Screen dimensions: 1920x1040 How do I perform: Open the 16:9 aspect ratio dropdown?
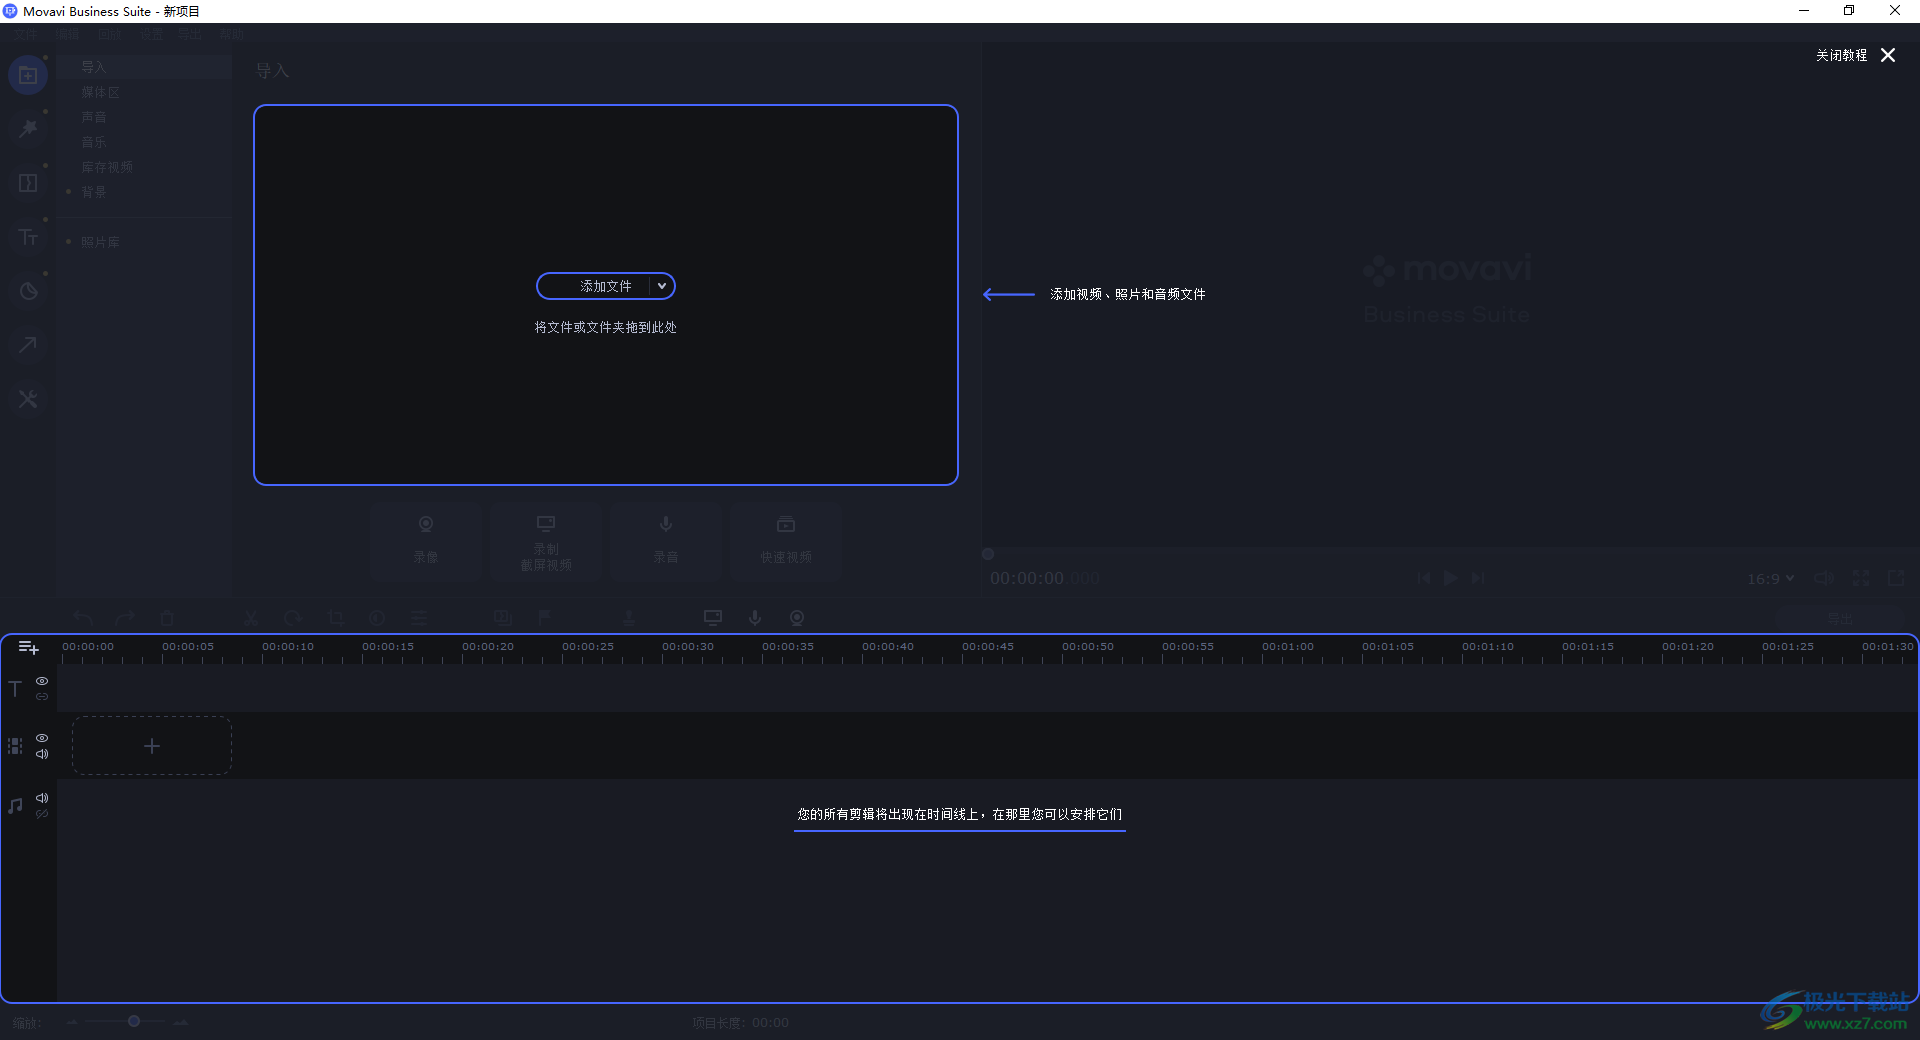[x=1770, y=578]
